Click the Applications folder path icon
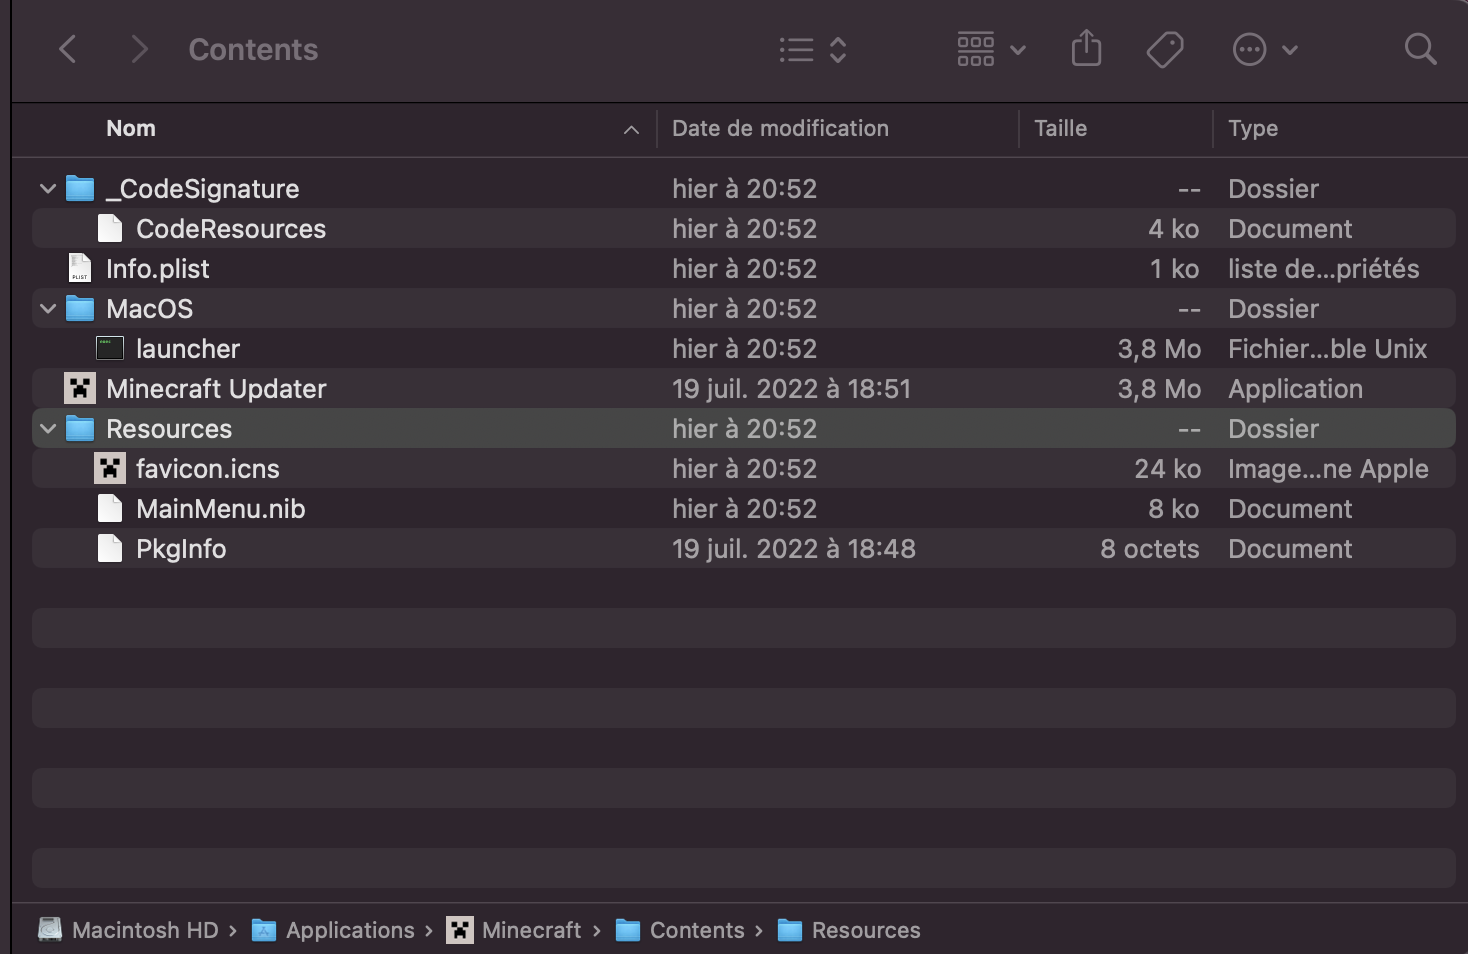This screenshot has height=954, width=1468. (x=264, y=930)
